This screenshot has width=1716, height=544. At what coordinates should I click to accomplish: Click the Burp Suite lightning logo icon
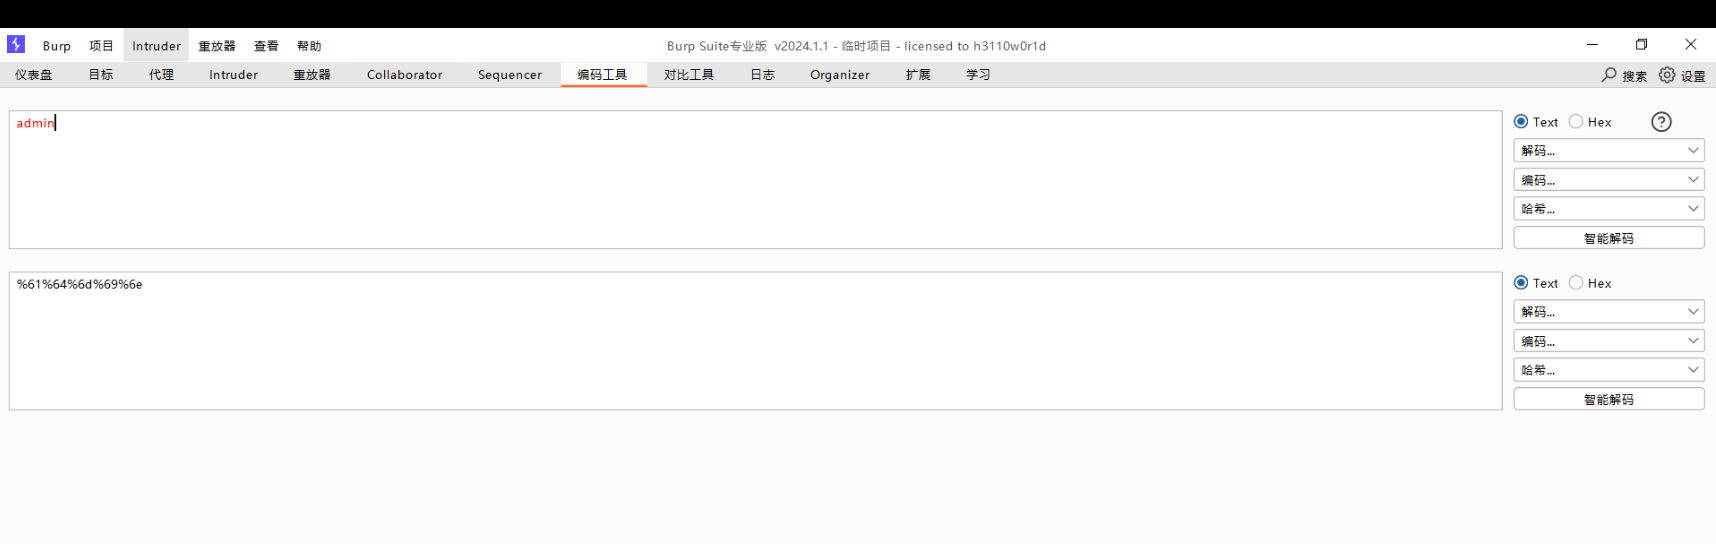(16, 45)
